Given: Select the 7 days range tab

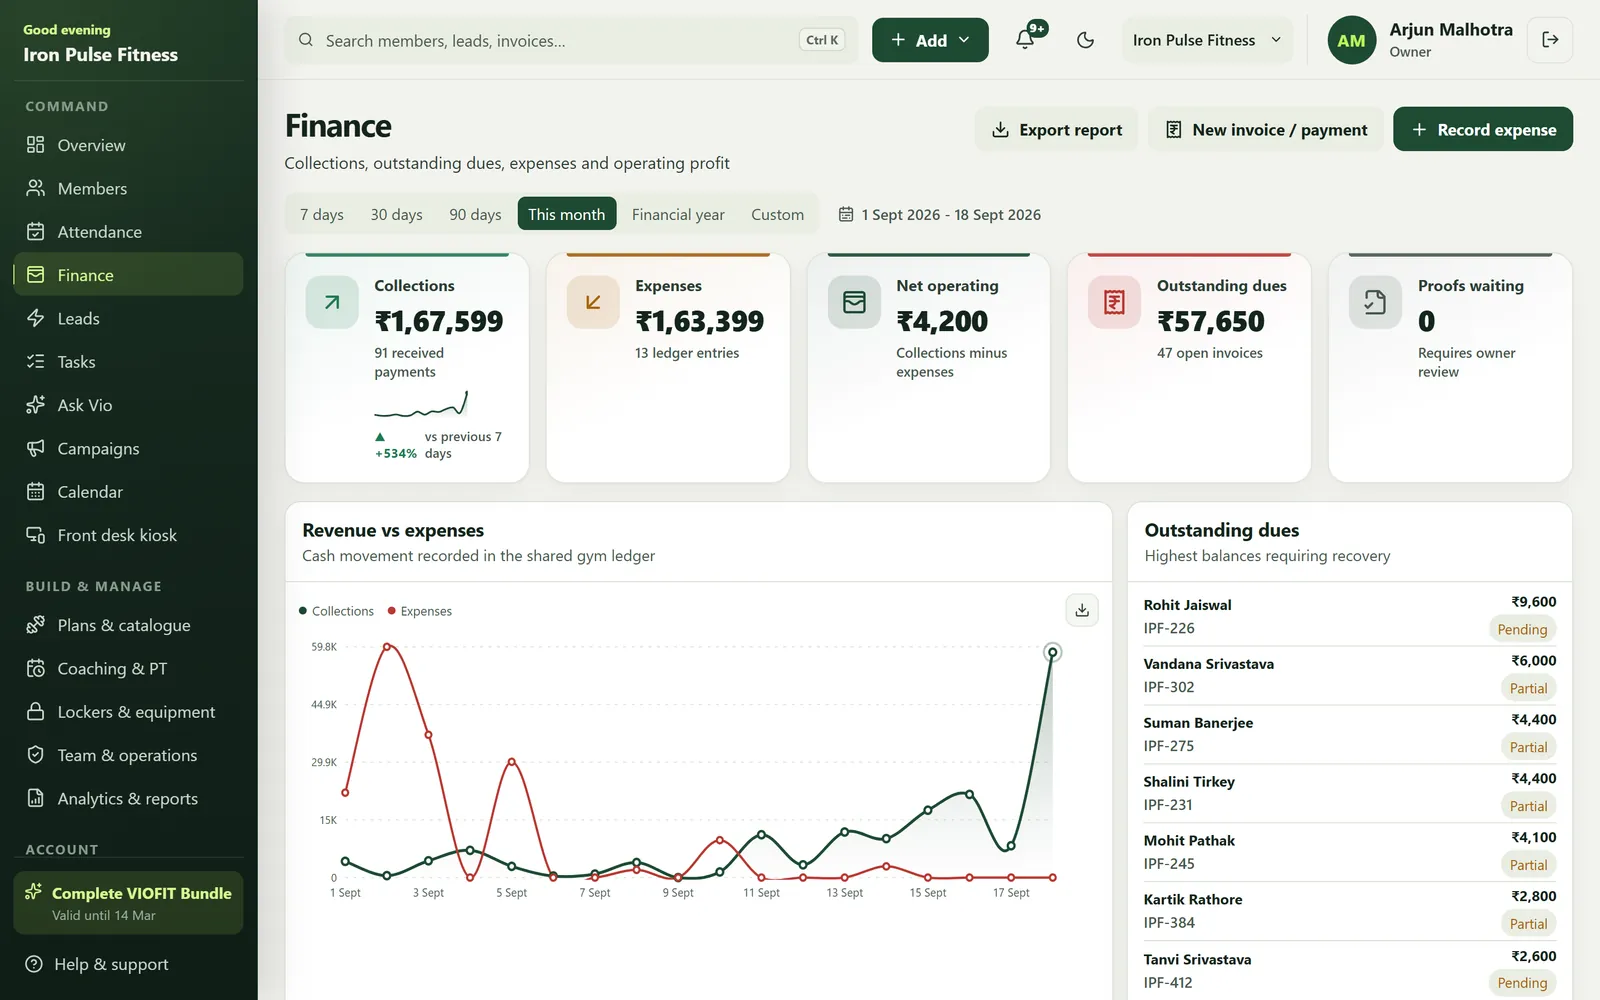Looking at the screenshot, I should 322,214.
